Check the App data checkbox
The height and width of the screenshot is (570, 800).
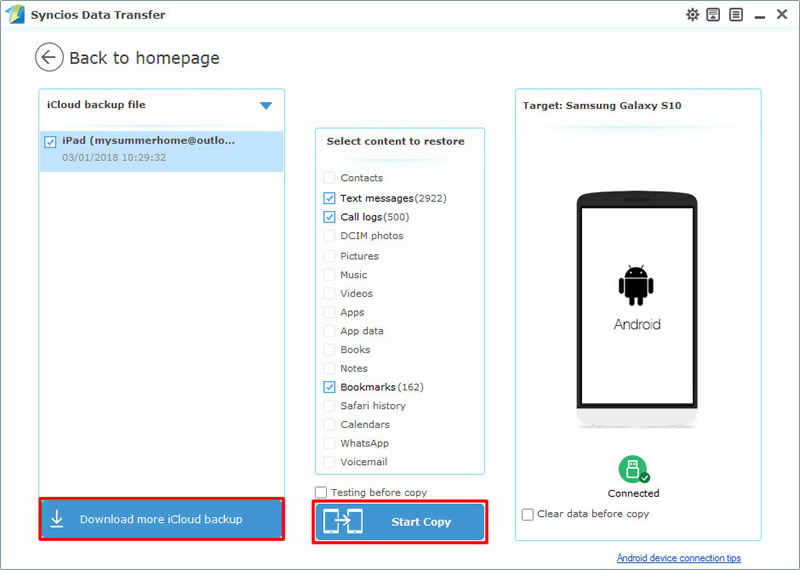point(329,331)
